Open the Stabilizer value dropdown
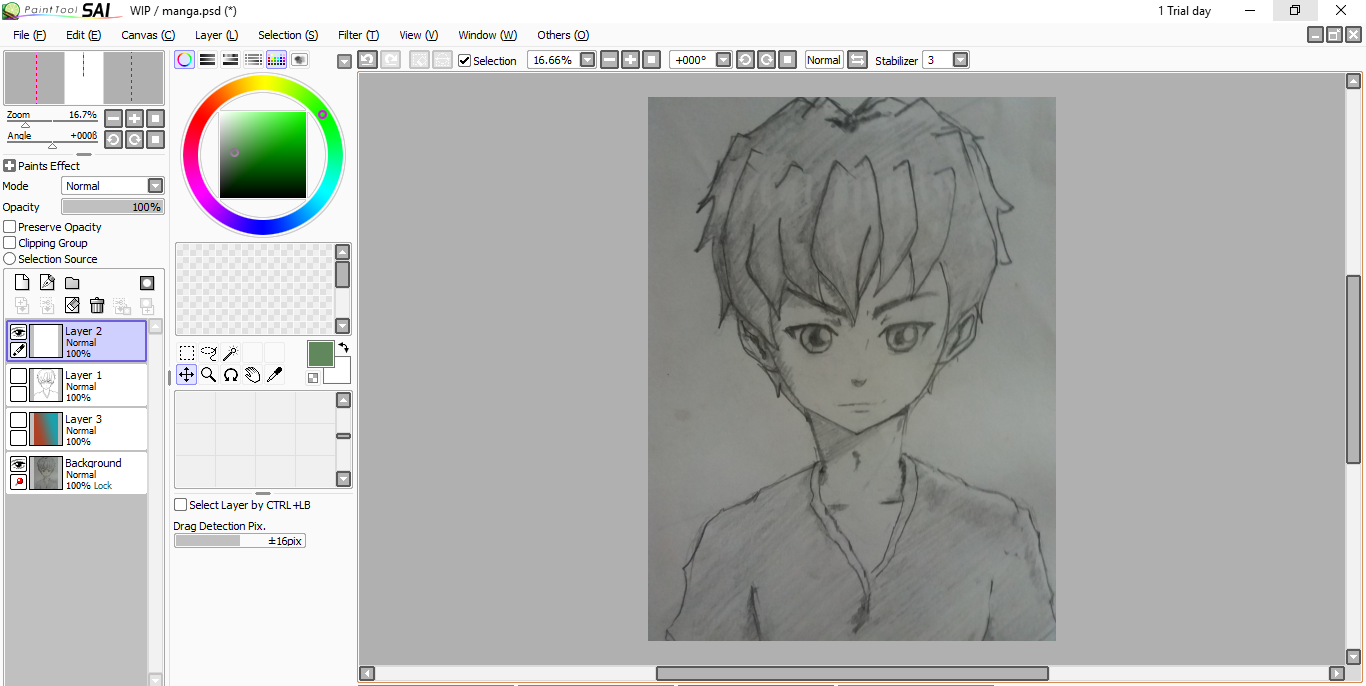Image resolution: width=1366 pixels, height=686 pixels. (x=961, y=60)
